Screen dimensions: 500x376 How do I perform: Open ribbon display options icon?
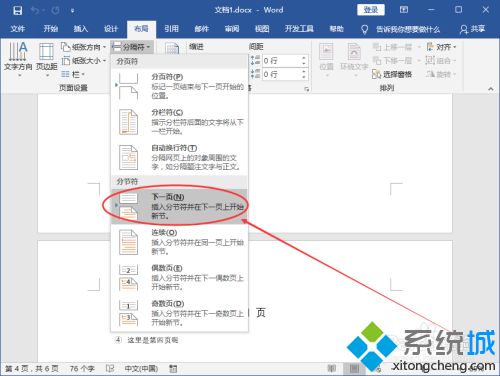click(x=404, y=10)
